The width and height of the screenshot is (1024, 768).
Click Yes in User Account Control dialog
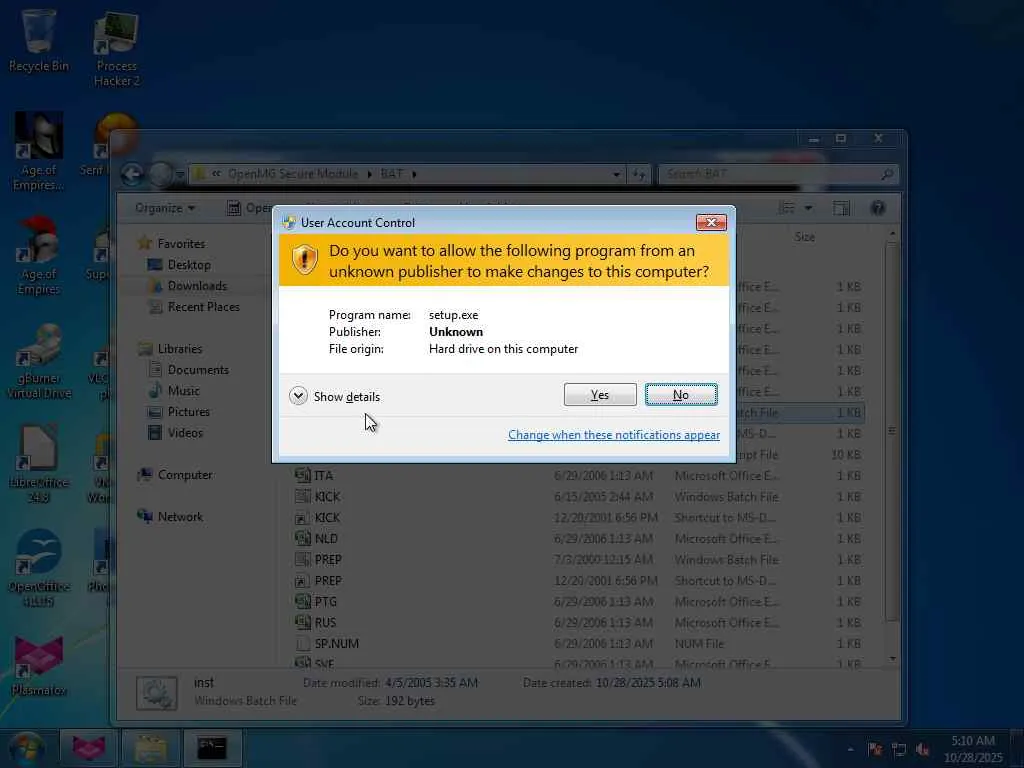click(x=600, y=394)
